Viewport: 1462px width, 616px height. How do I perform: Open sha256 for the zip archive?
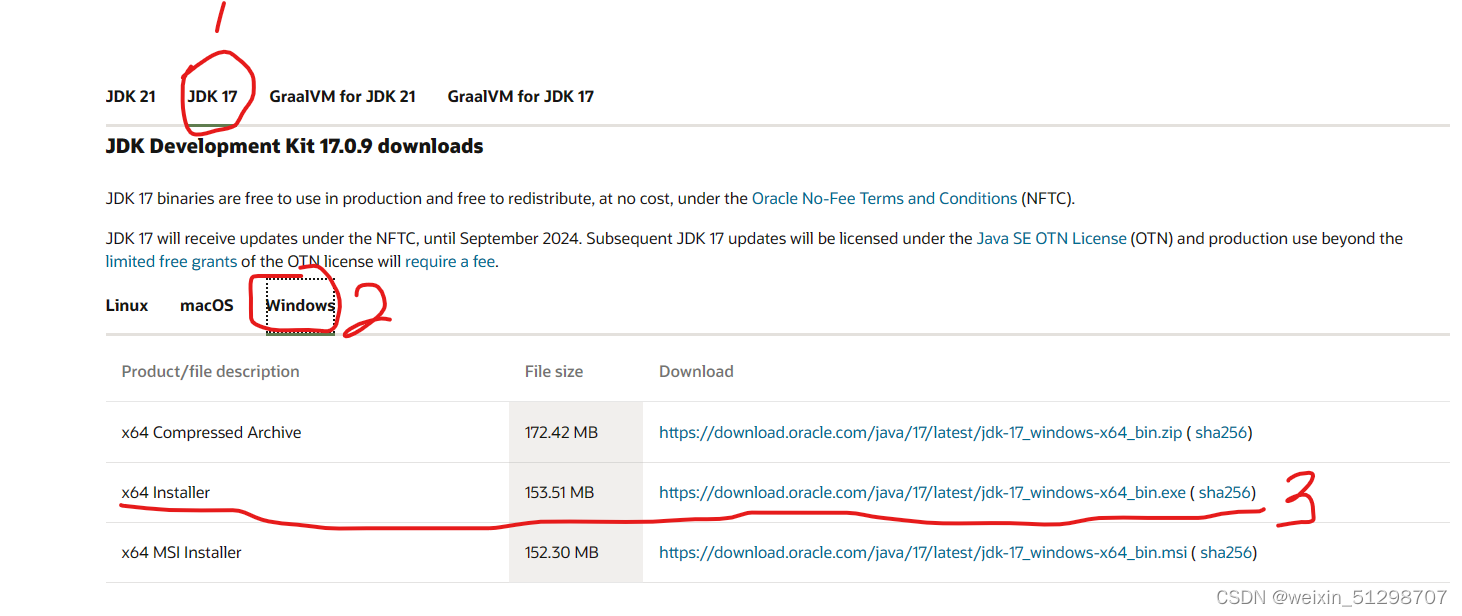coord(1221,432)
